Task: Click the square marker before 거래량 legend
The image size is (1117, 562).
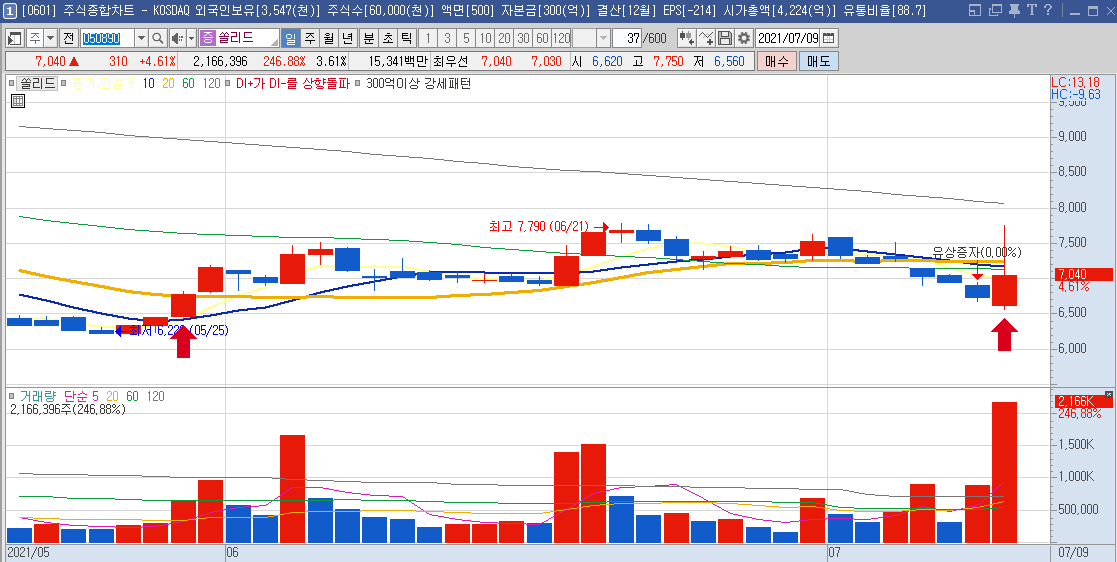Action: tap(11, 396)
